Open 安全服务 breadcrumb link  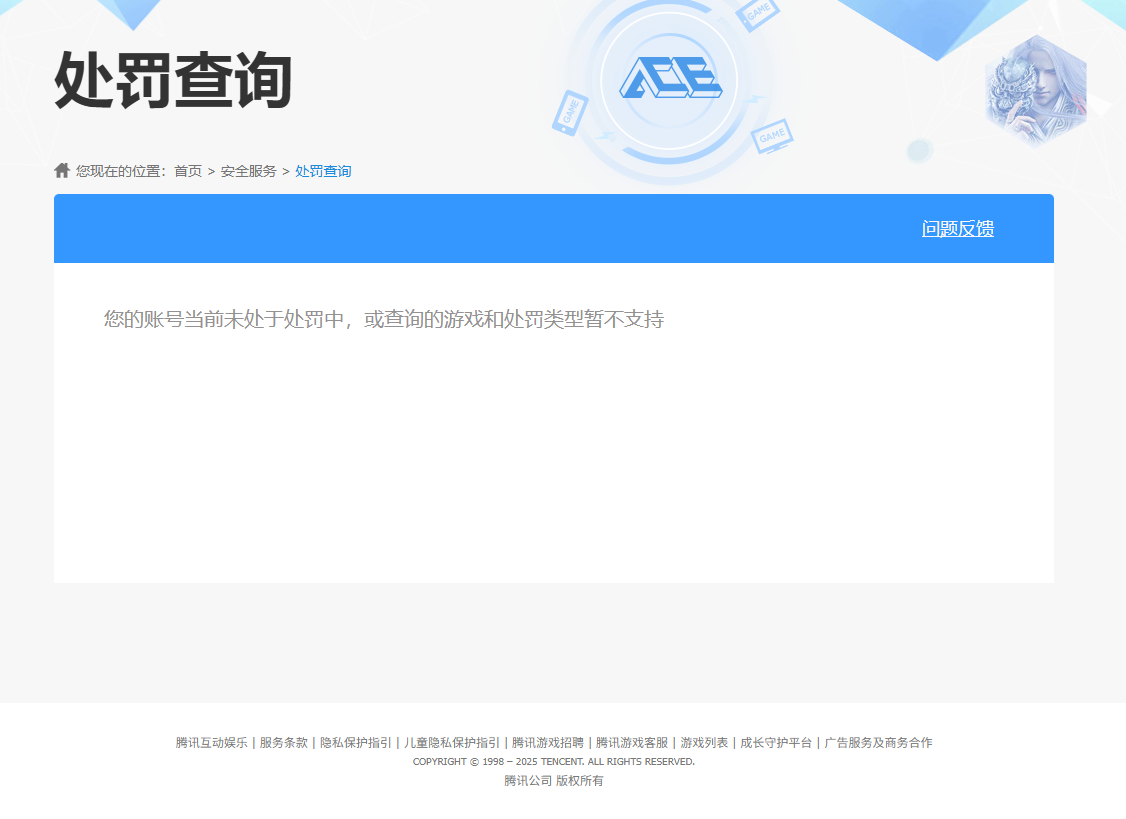pyautogui.click(x=248, y=171)
